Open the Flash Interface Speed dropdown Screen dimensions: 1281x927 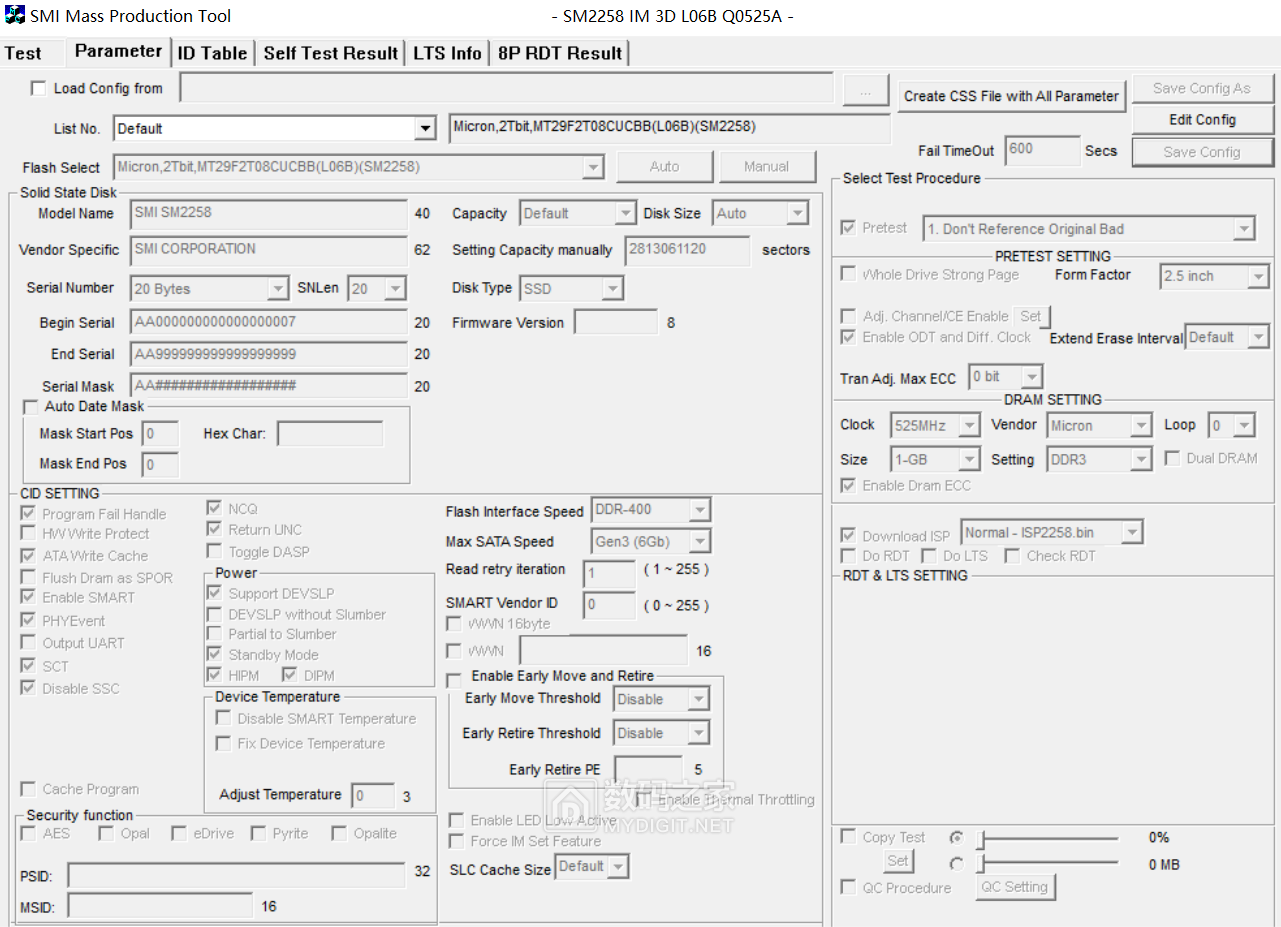651,509
